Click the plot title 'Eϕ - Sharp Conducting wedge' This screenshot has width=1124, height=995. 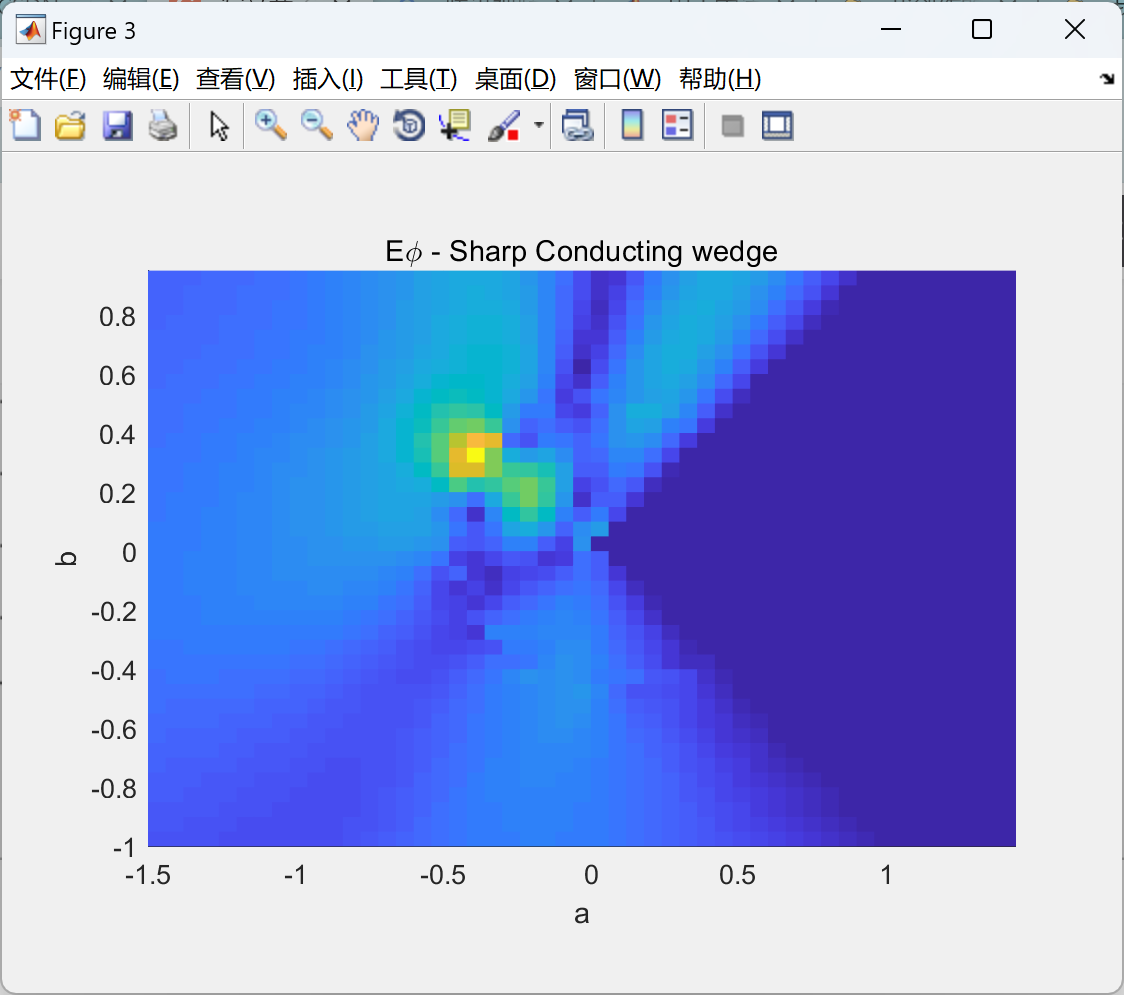point(581,252)
